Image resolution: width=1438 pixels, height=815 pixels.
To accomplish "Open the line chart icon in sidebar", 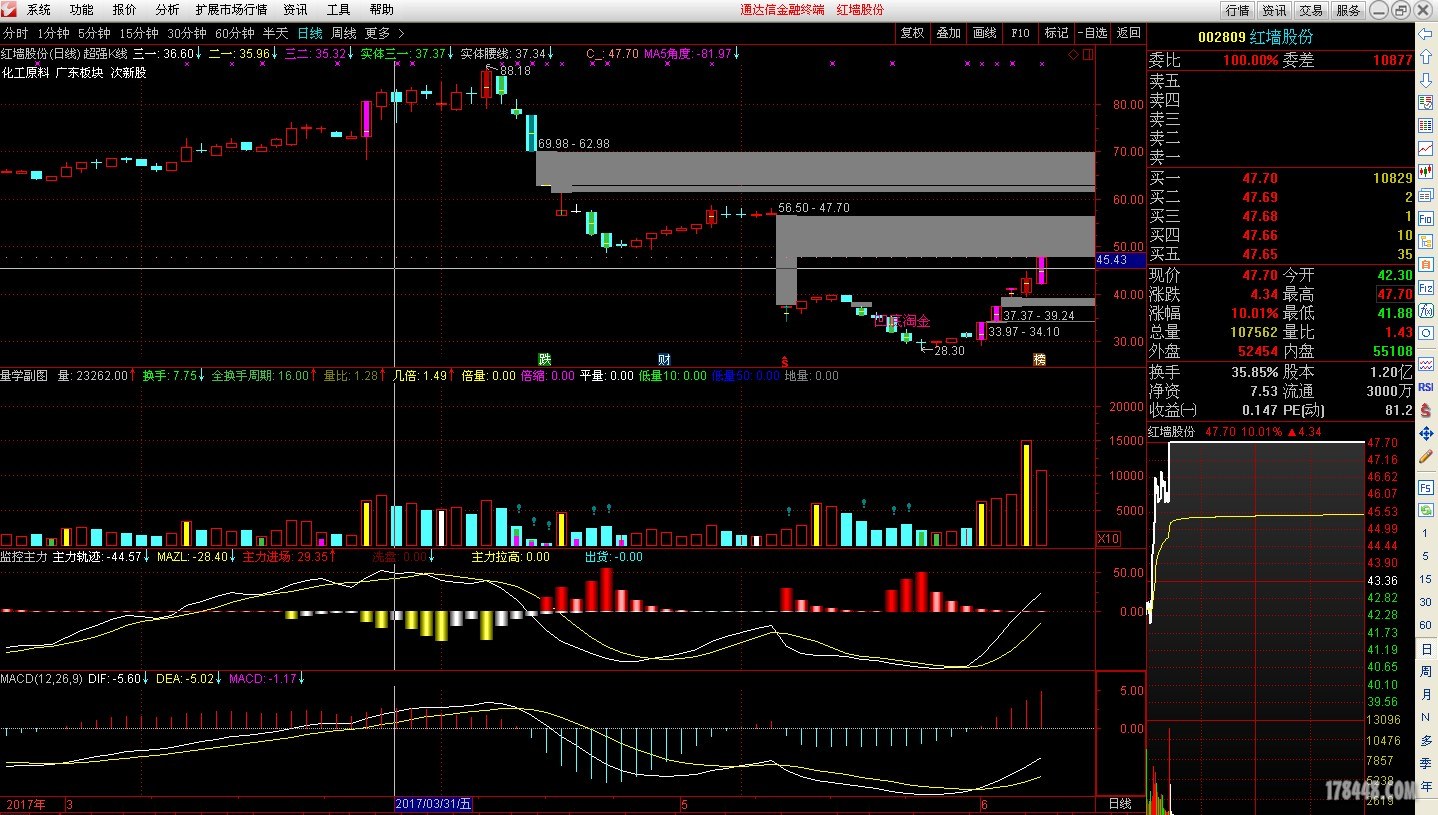I will coord(1425,149).
